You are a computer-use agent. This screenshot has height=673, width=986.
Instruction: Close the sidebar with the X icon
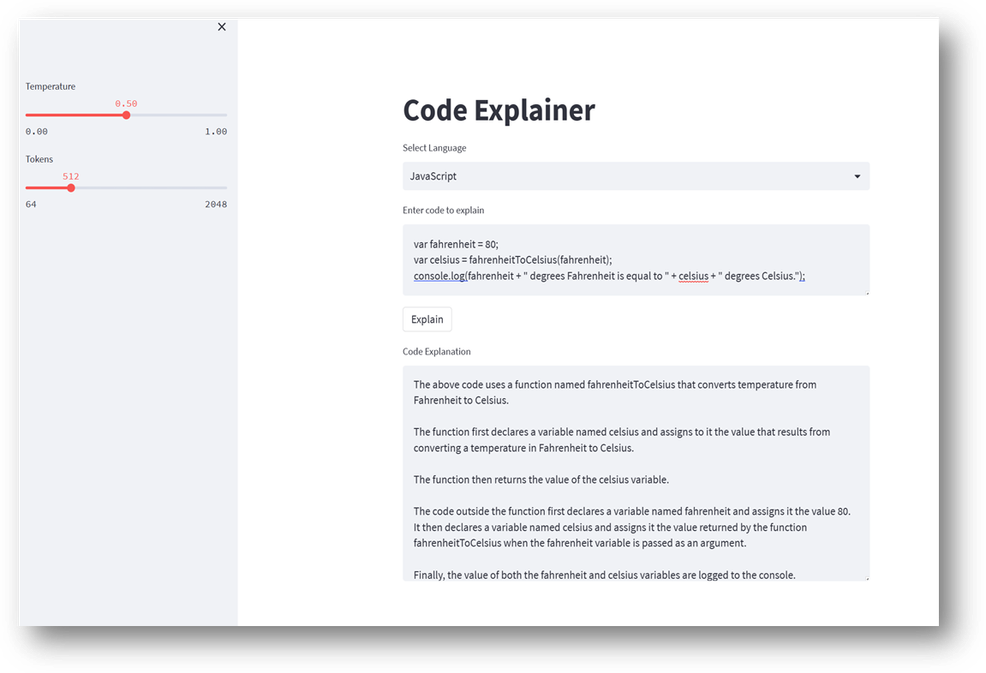[221, 26]
